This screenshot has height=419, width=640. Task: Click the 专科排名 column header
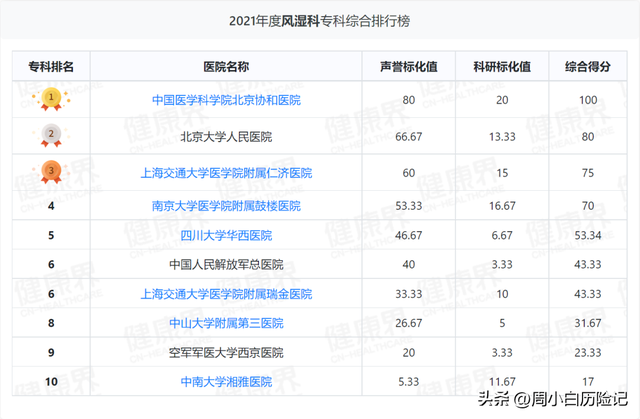point(51,67)
